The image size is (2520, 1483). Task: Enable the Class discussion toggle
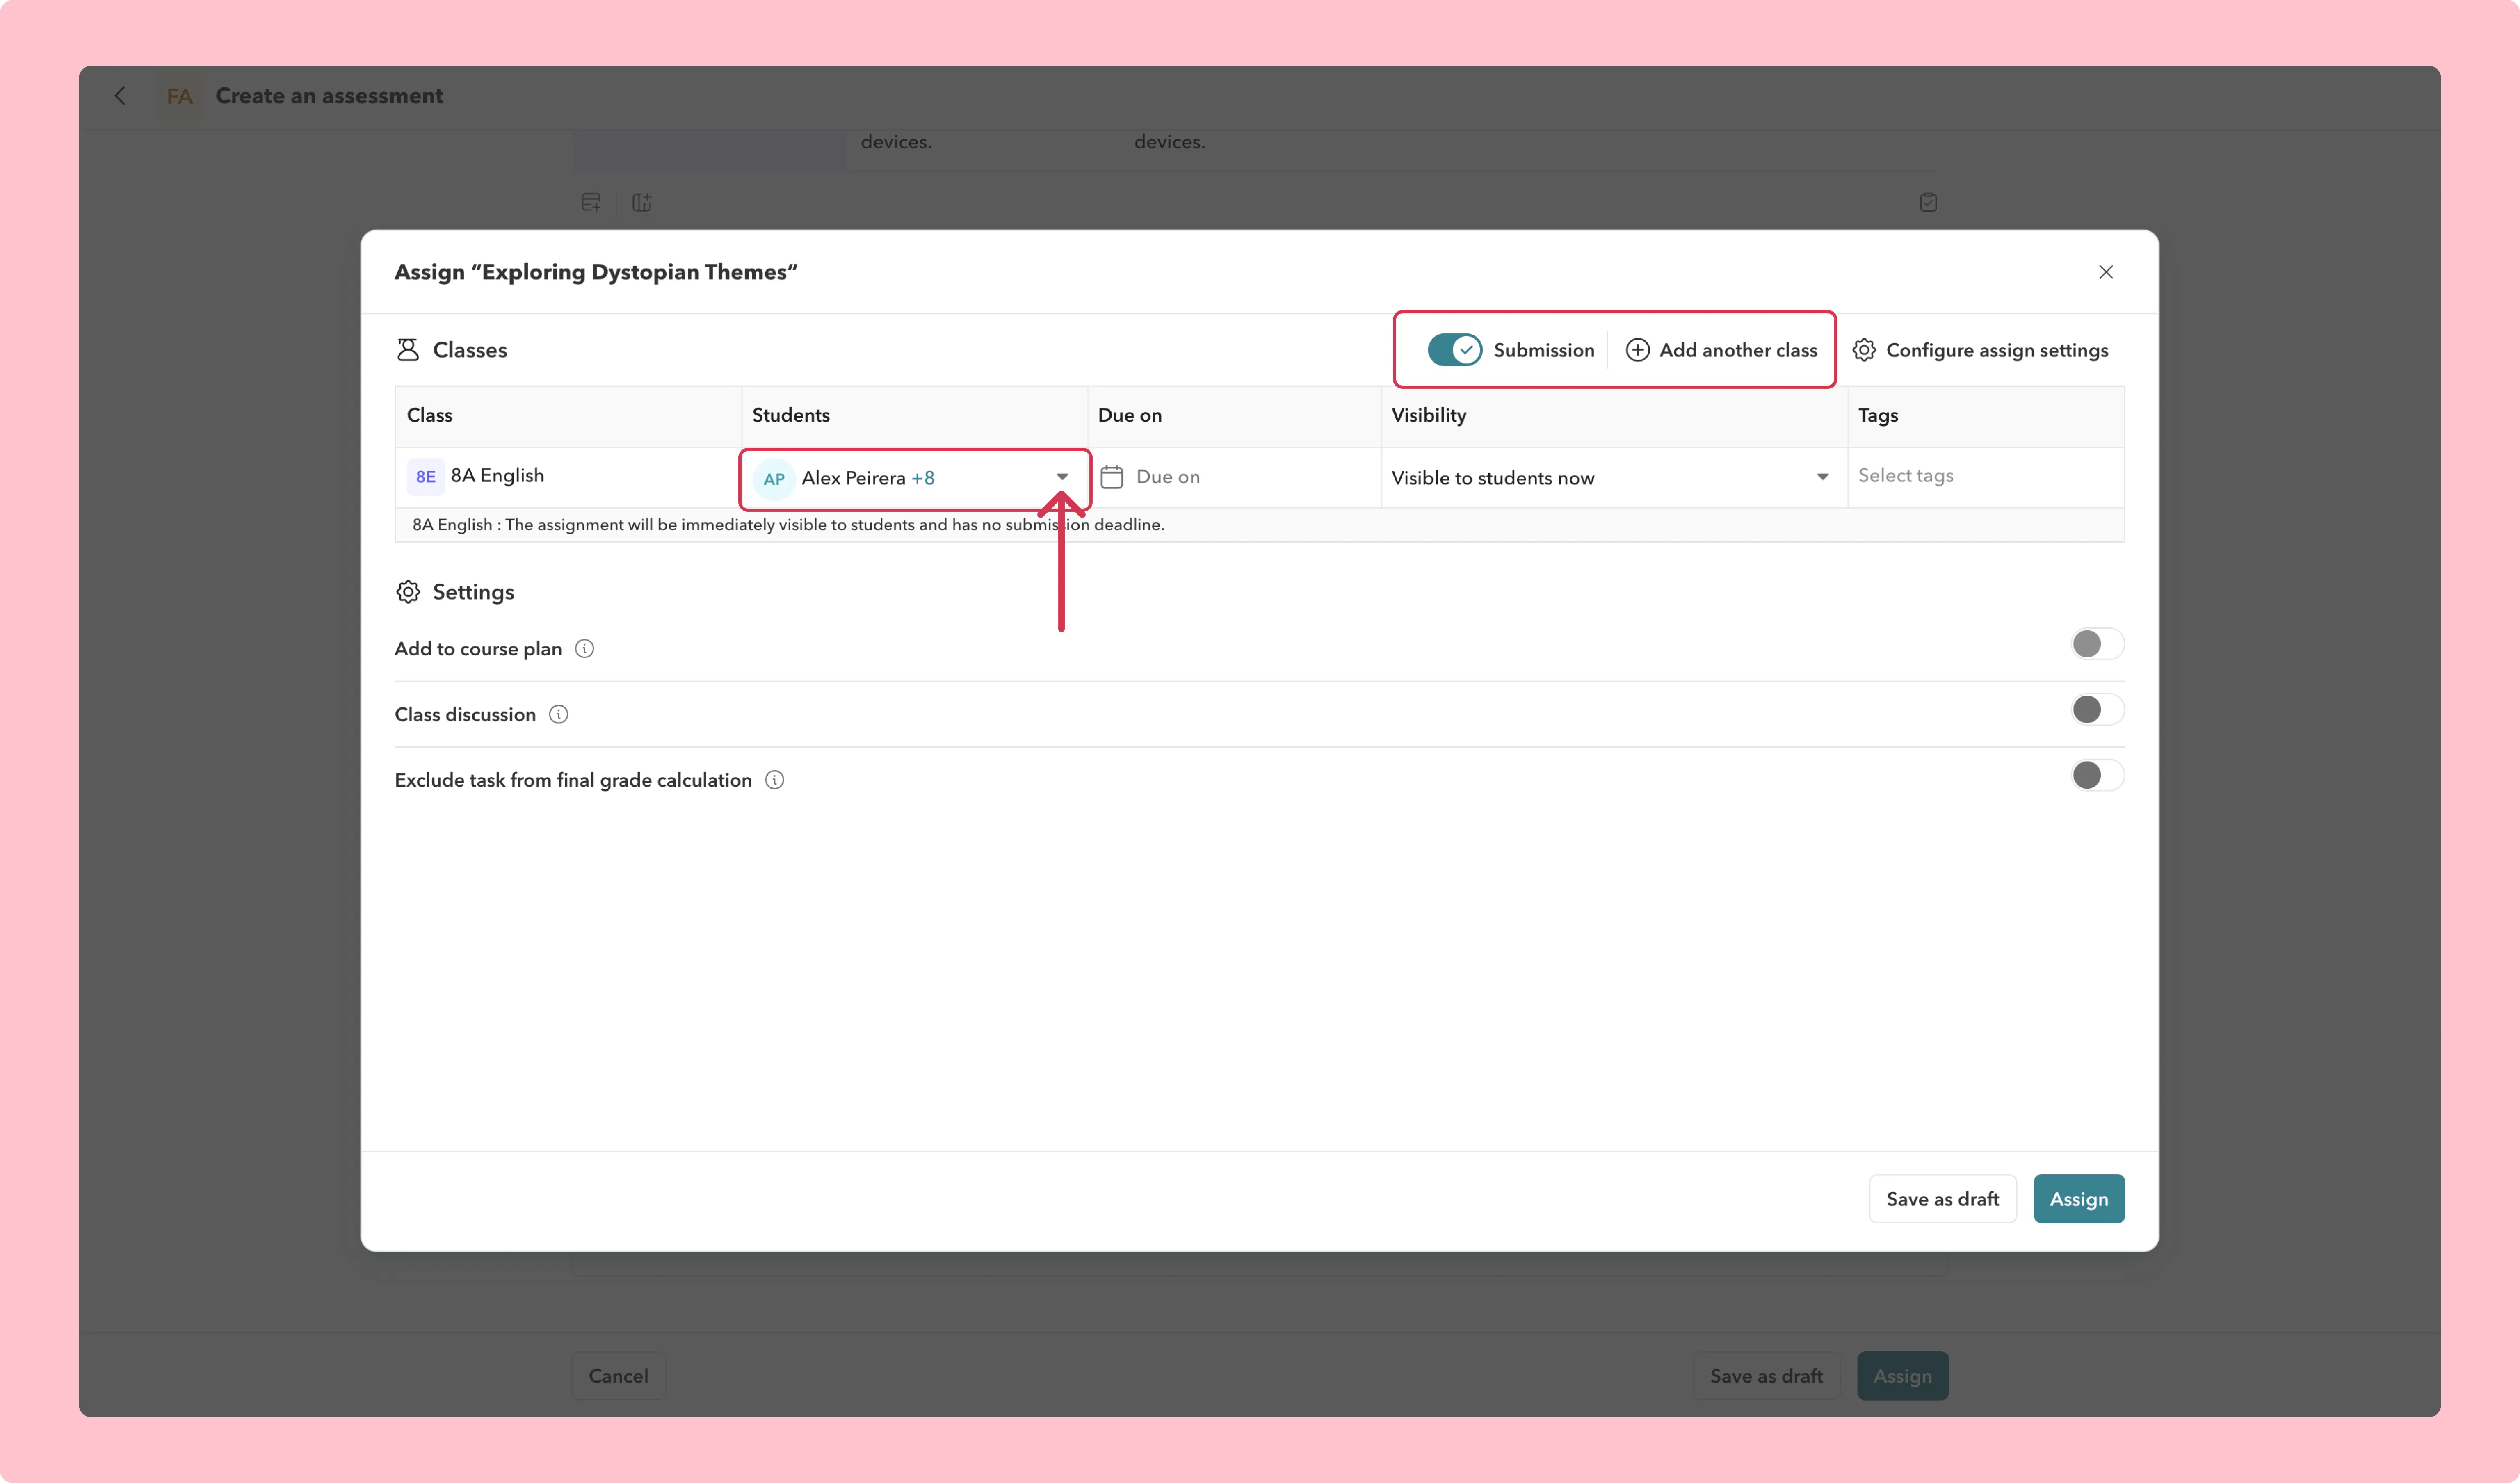[x=2097, y=710]
